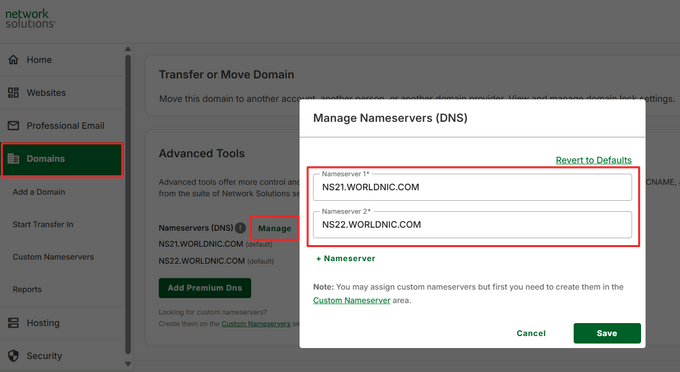The width and height of the screenshot is (680, 372).
Task: Cancel the Manage Nameservers dialog
Action: click(x=531, y=333)
